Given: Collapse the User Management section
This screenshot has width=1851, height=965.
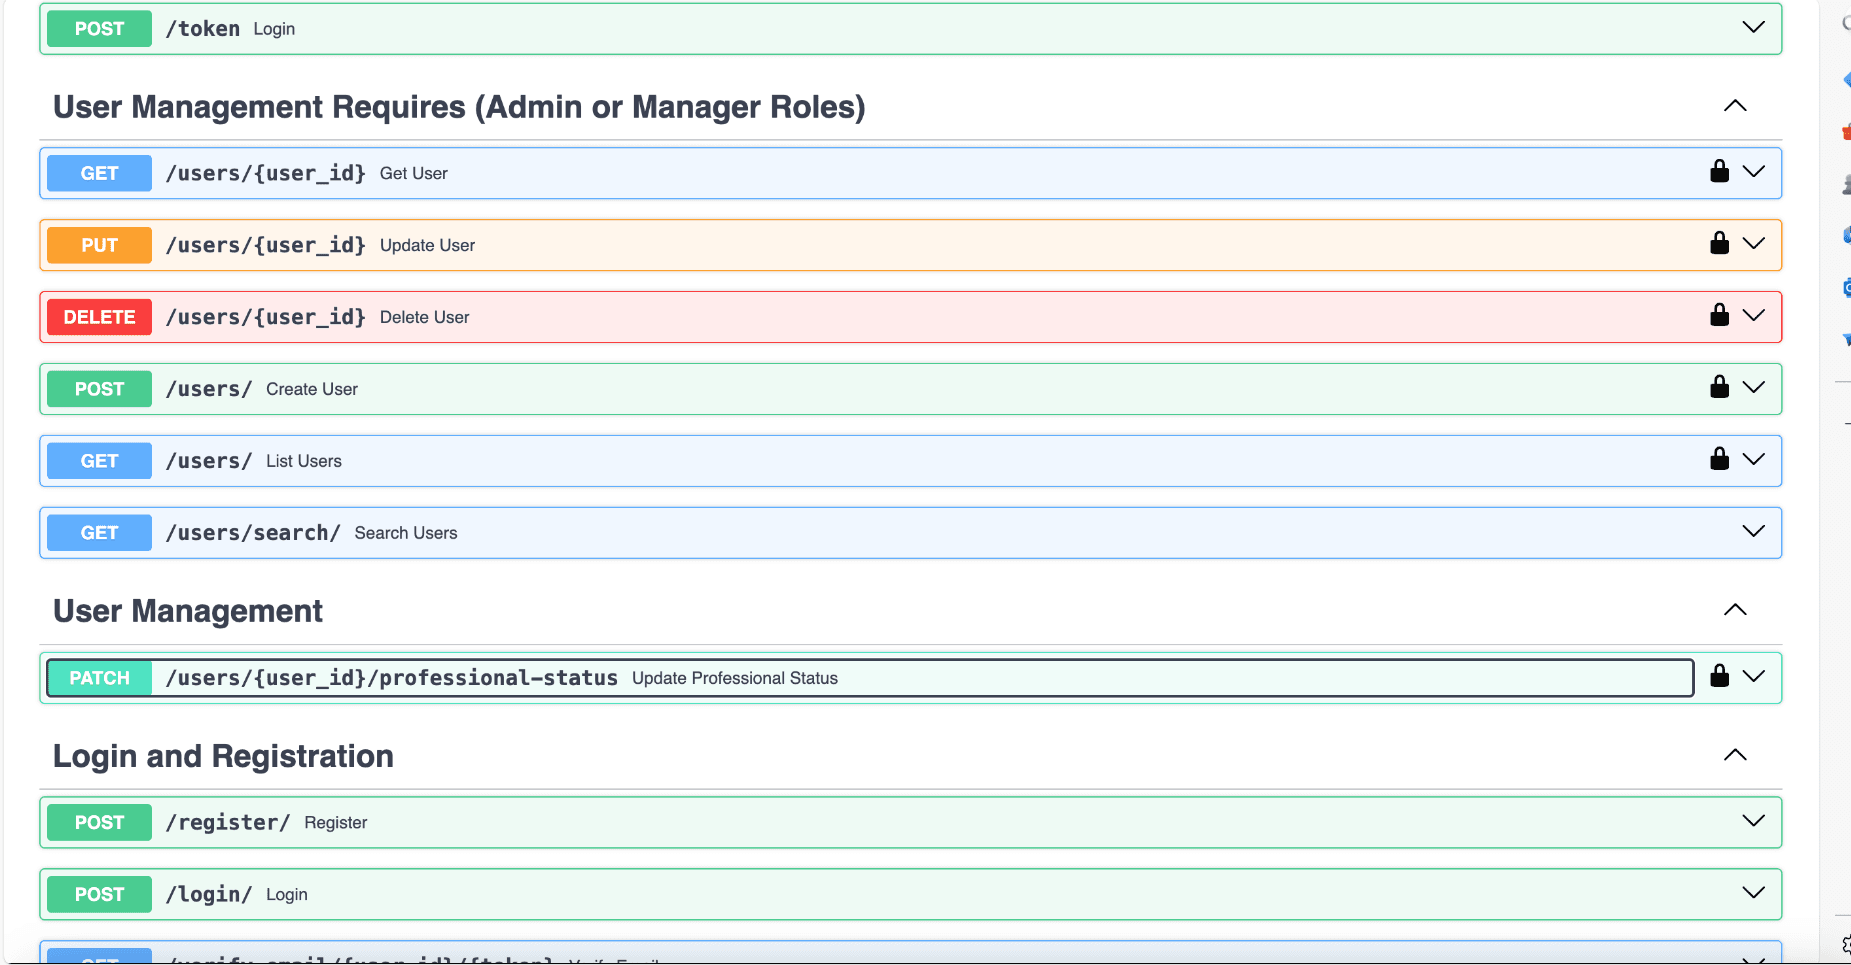Looking at the screenshot, I should [x=1735, y=609].
